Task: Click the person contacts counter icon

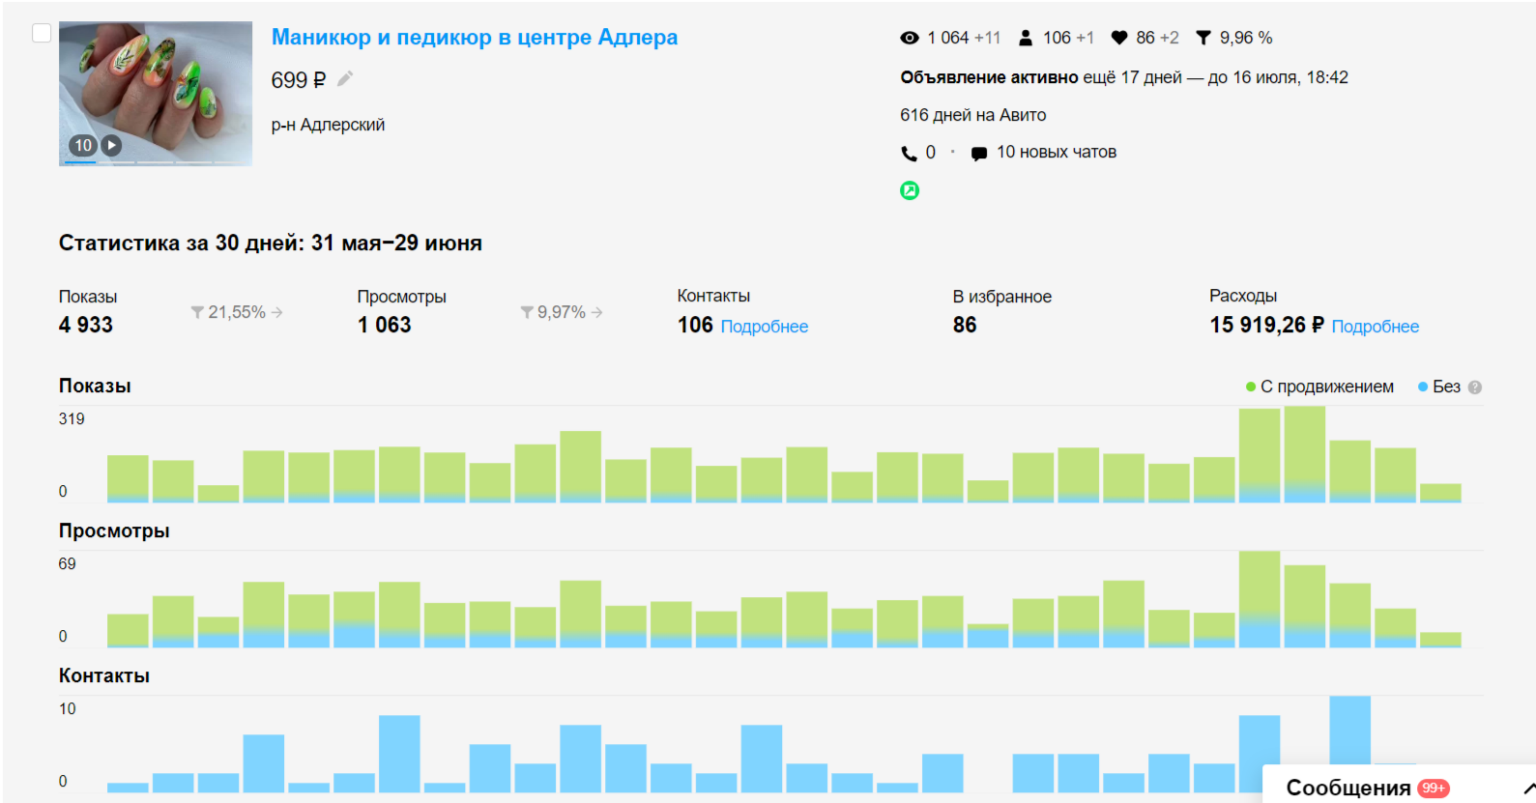Action: [1025, 38]
